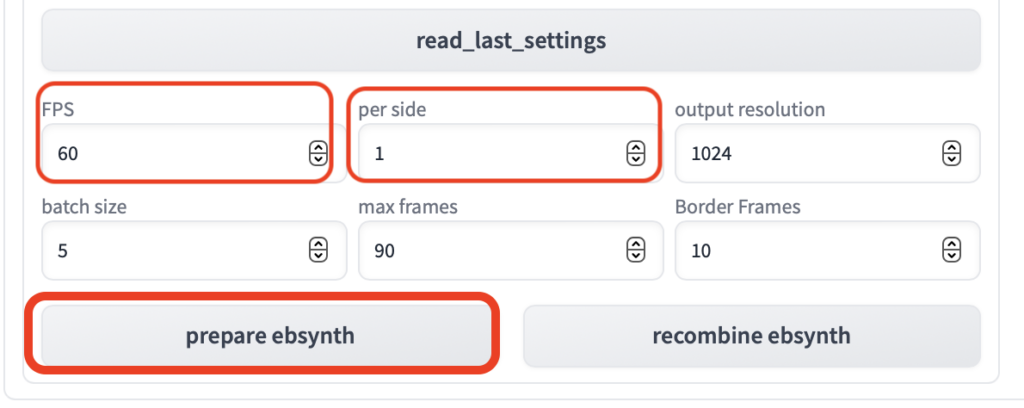Focus the max frames number field

(x=490, y=250)
